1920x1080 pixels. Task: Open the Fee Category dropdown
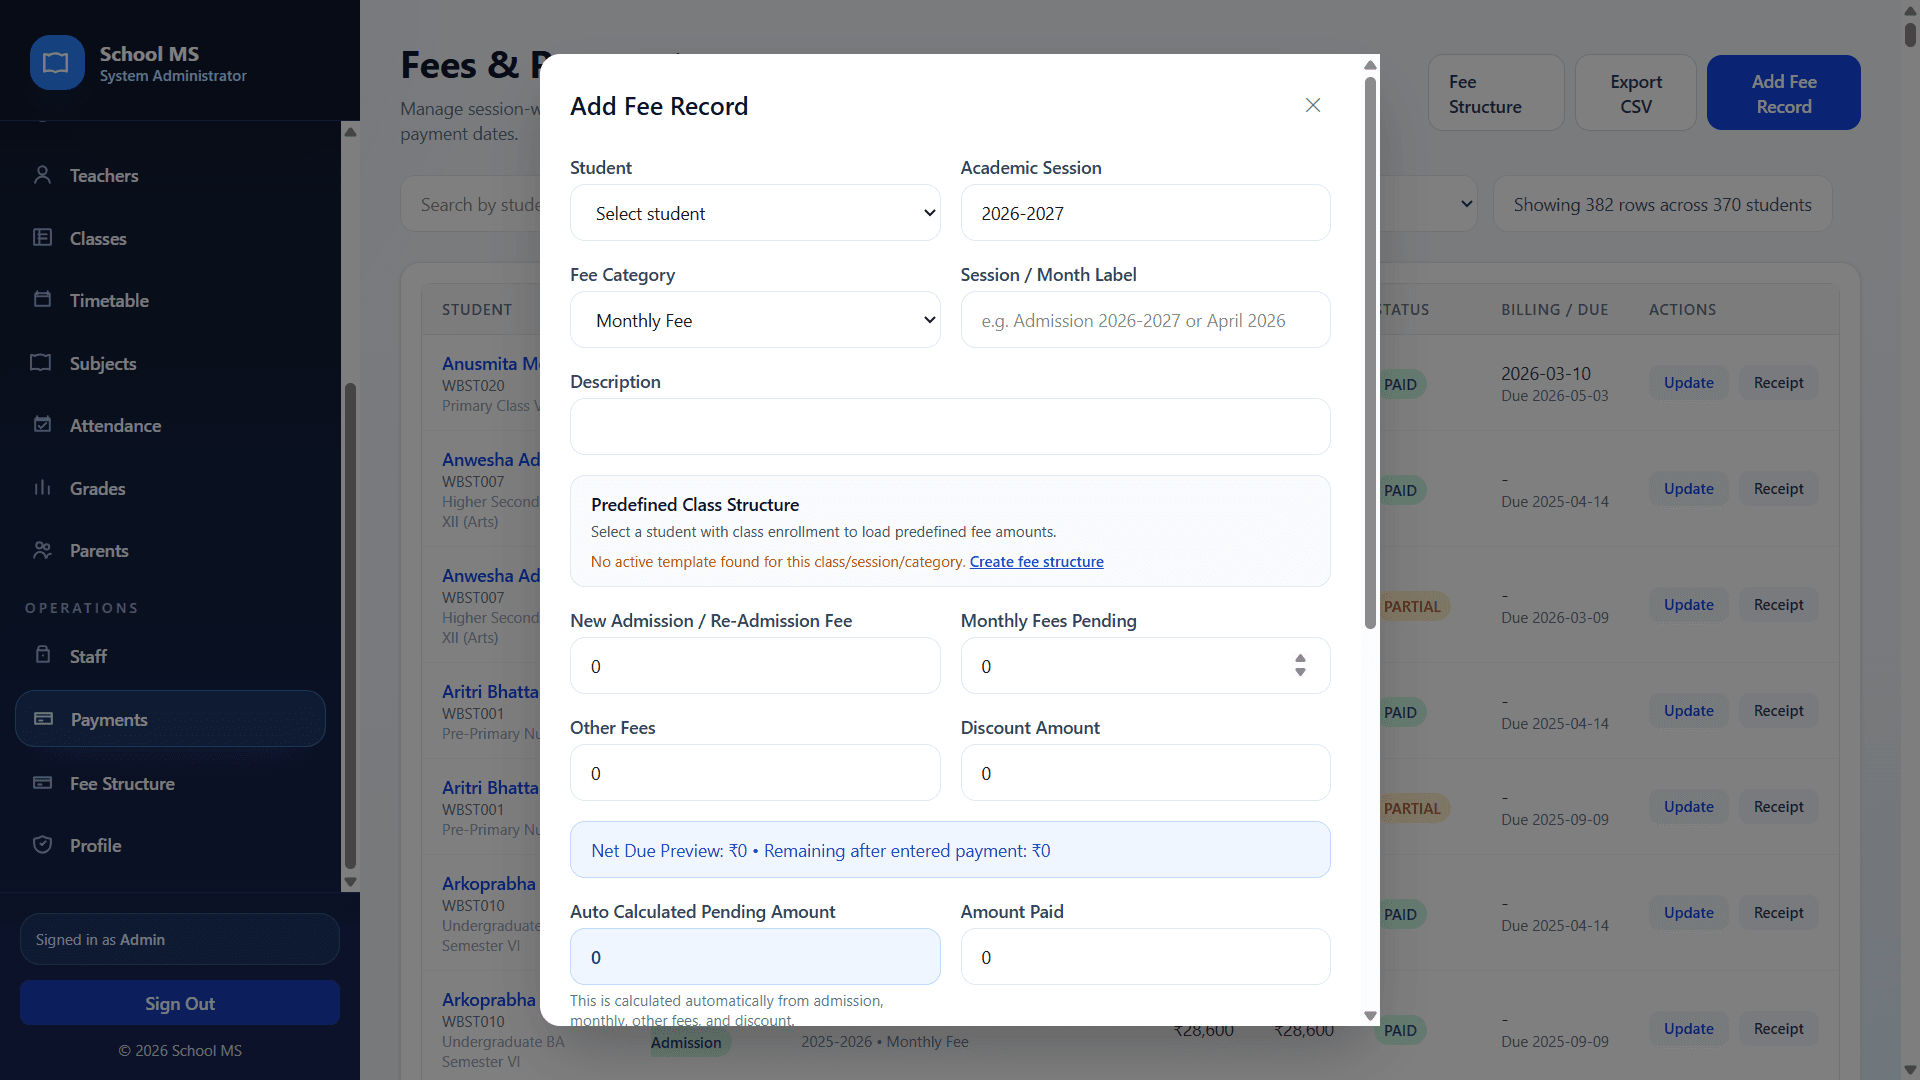[x=755, y=320]
